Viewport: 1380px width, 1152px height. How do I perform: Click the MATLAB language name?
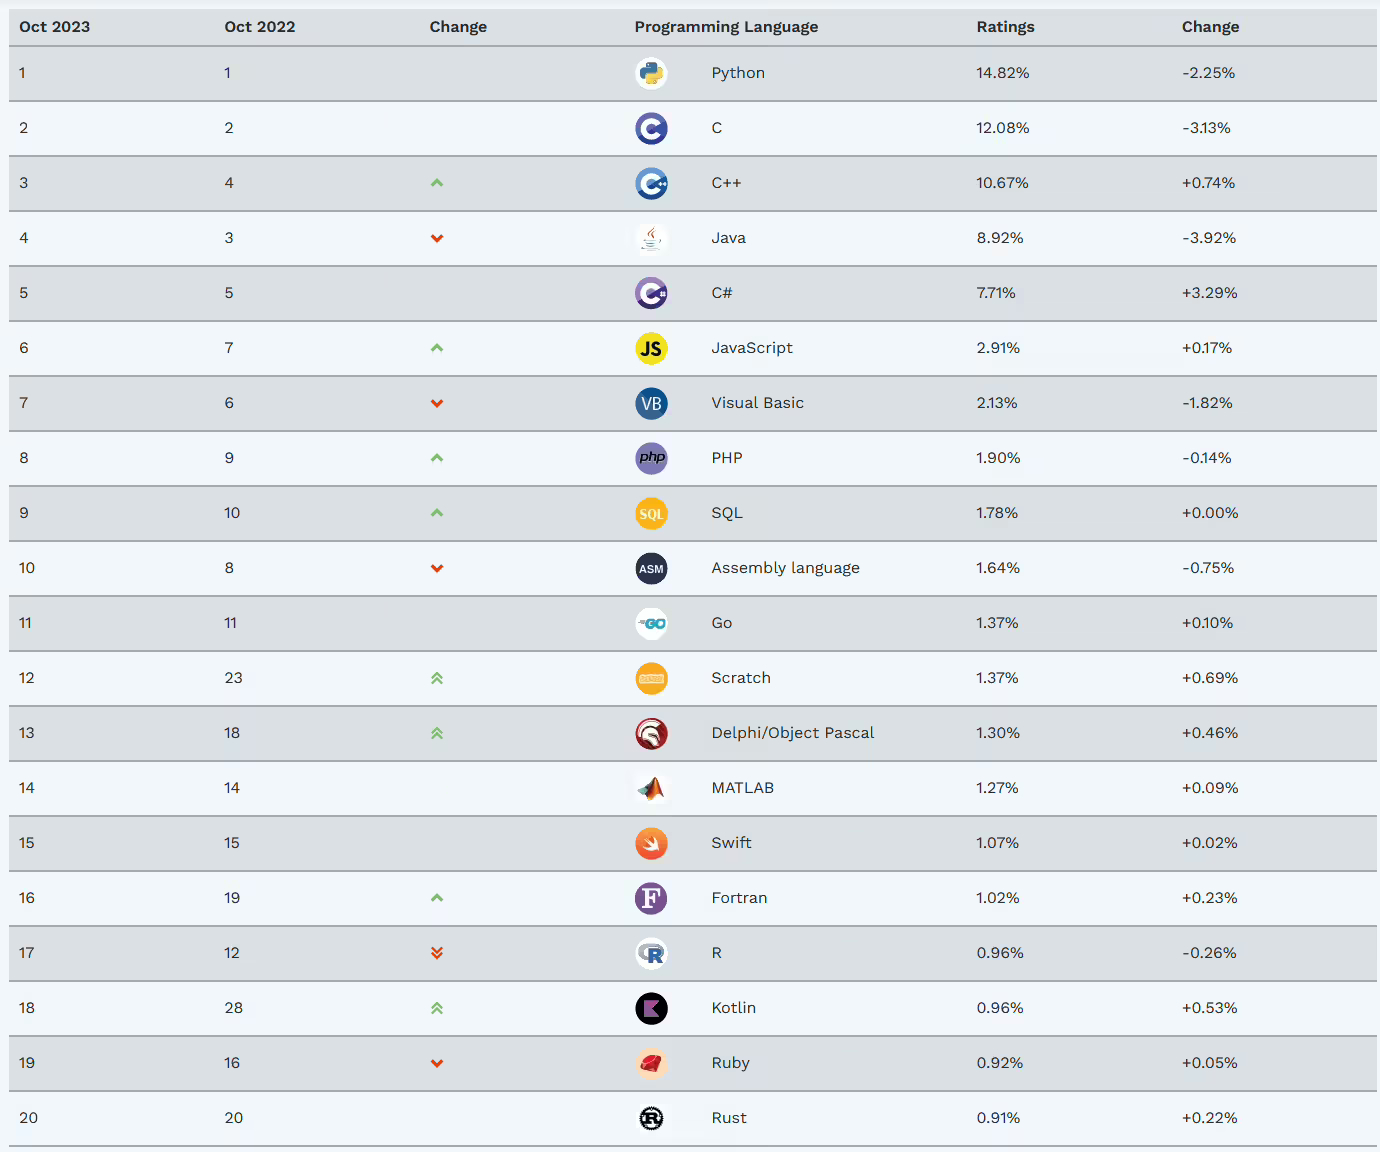742,788
